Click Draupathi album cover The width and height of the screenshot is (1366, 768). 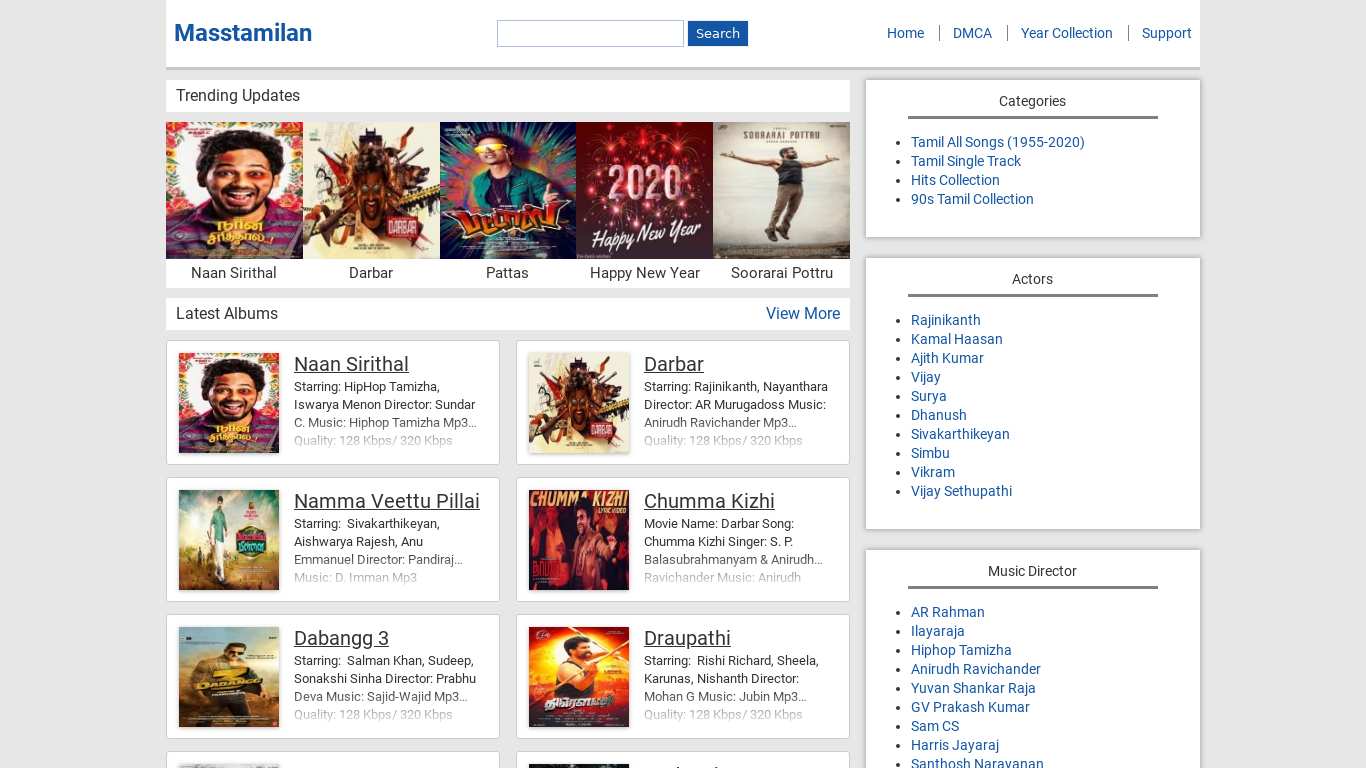click(x=579, y=677)
